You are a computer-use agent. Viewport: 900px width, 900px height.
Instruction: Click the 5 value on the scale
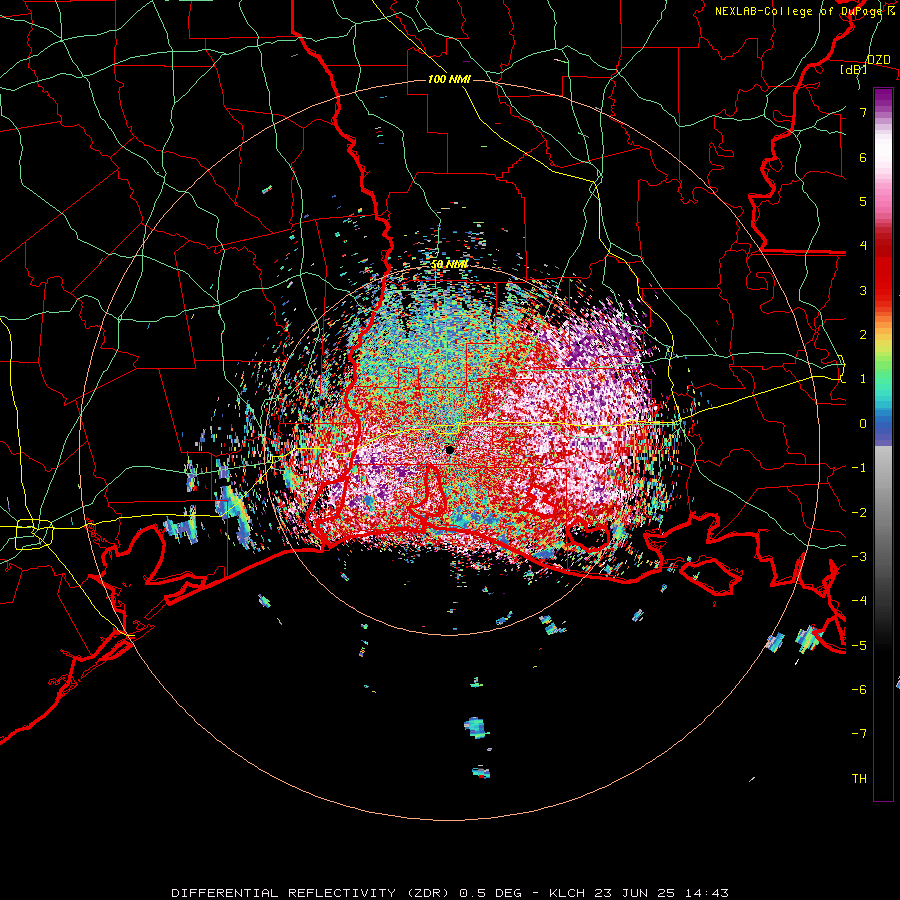point(863,201)
